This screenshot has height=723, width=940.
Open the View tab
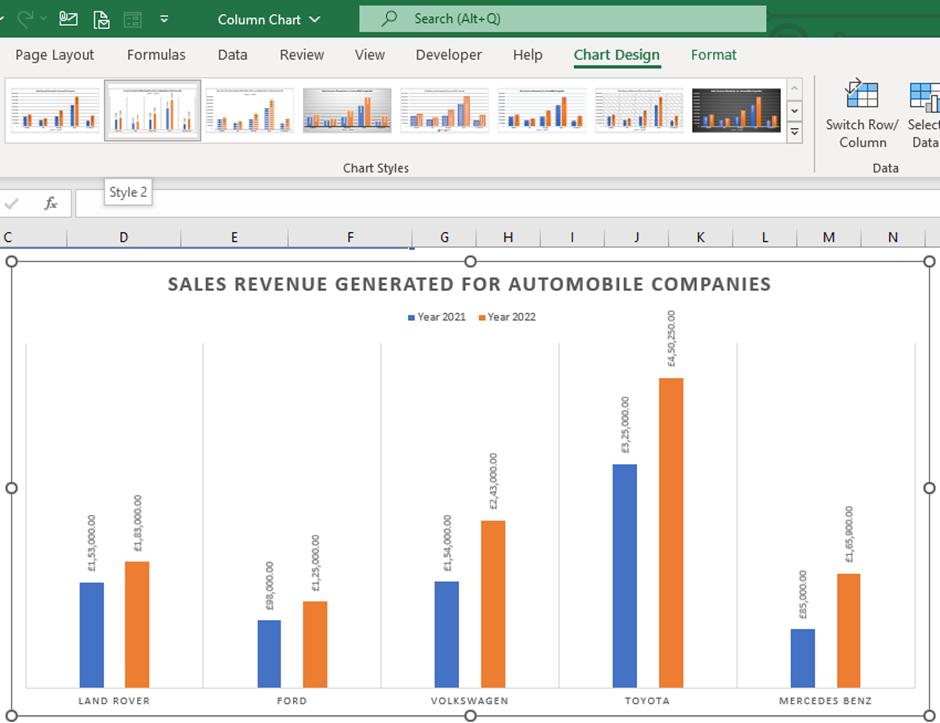(x=369, y=55)
